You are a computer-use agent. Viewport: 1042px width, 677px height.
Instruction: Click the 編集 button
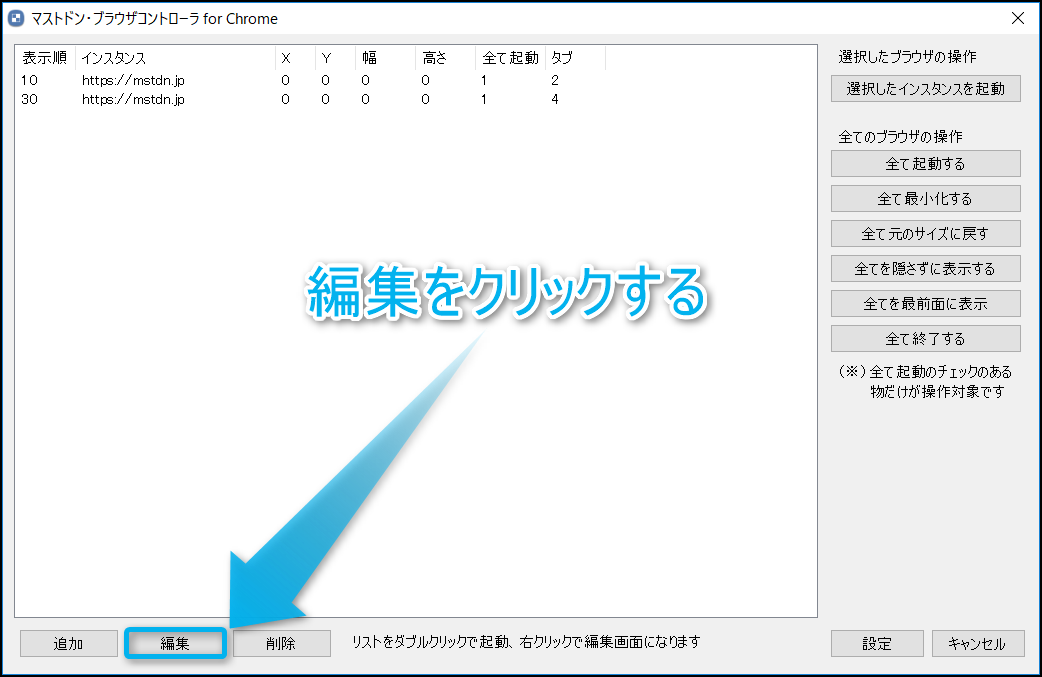coord(175,643)
